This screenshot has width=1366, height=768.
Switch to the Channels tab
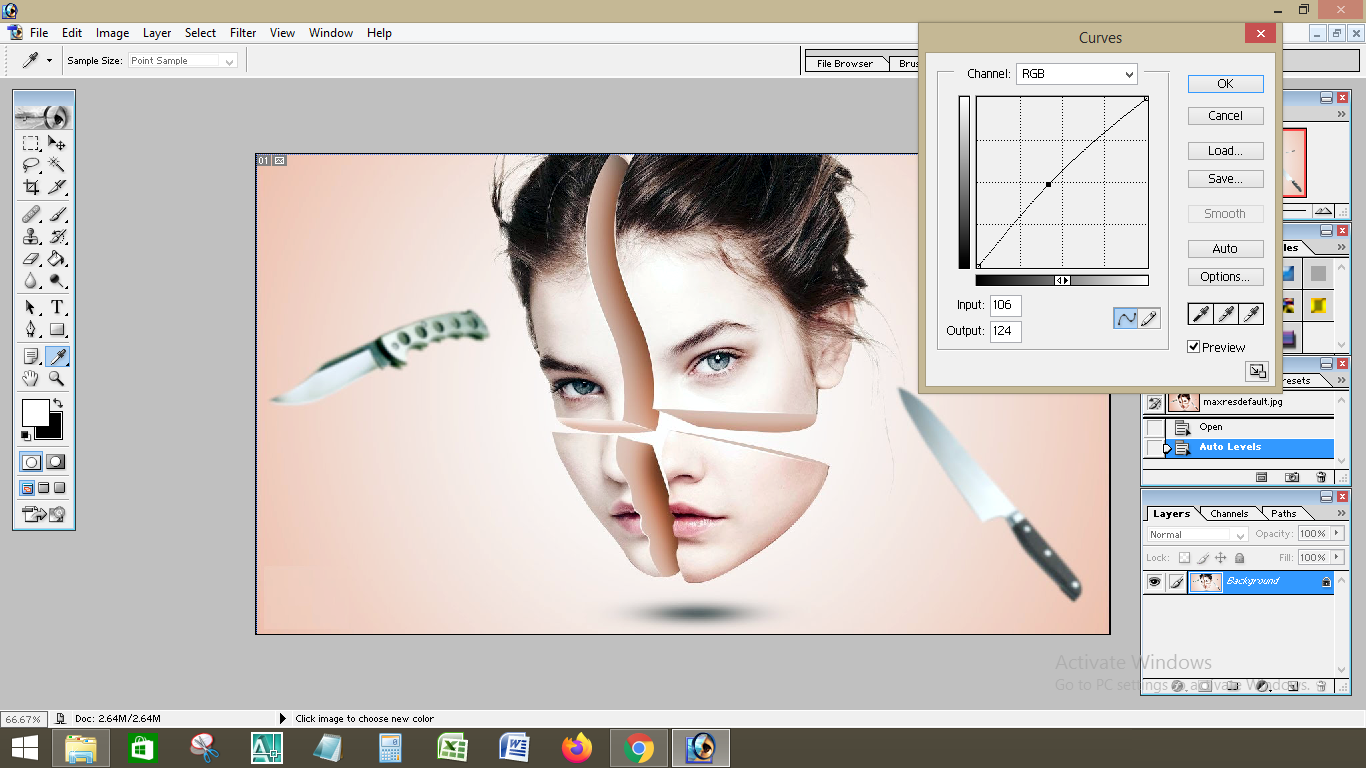tap(1228, 514)
